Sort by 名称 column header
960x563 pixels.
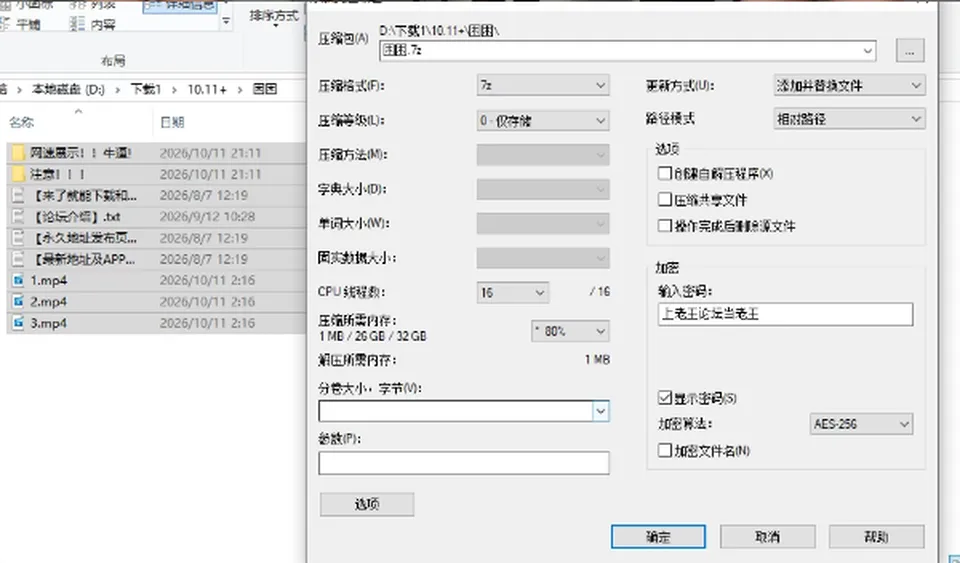click(x=21, y=122)
